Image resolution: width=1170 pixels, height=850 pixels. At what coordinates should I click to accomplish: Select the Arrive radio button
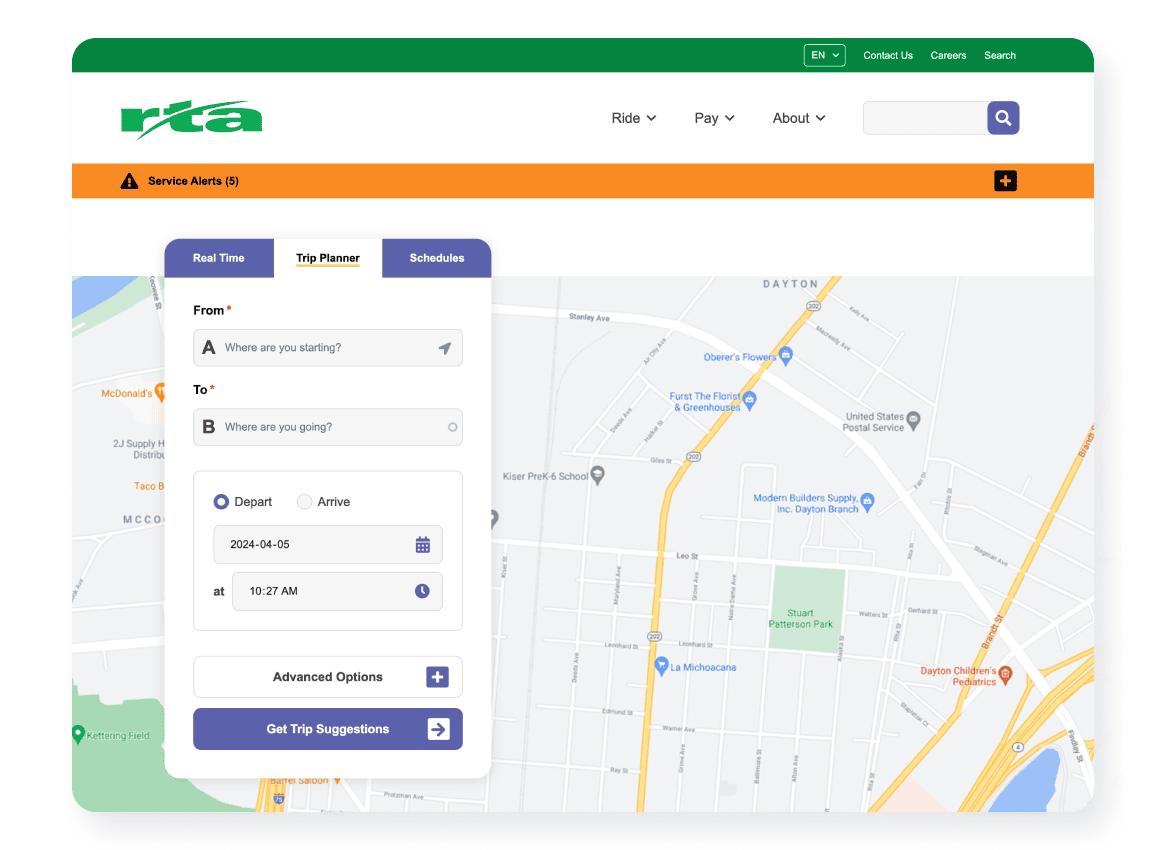pos(304,501)
